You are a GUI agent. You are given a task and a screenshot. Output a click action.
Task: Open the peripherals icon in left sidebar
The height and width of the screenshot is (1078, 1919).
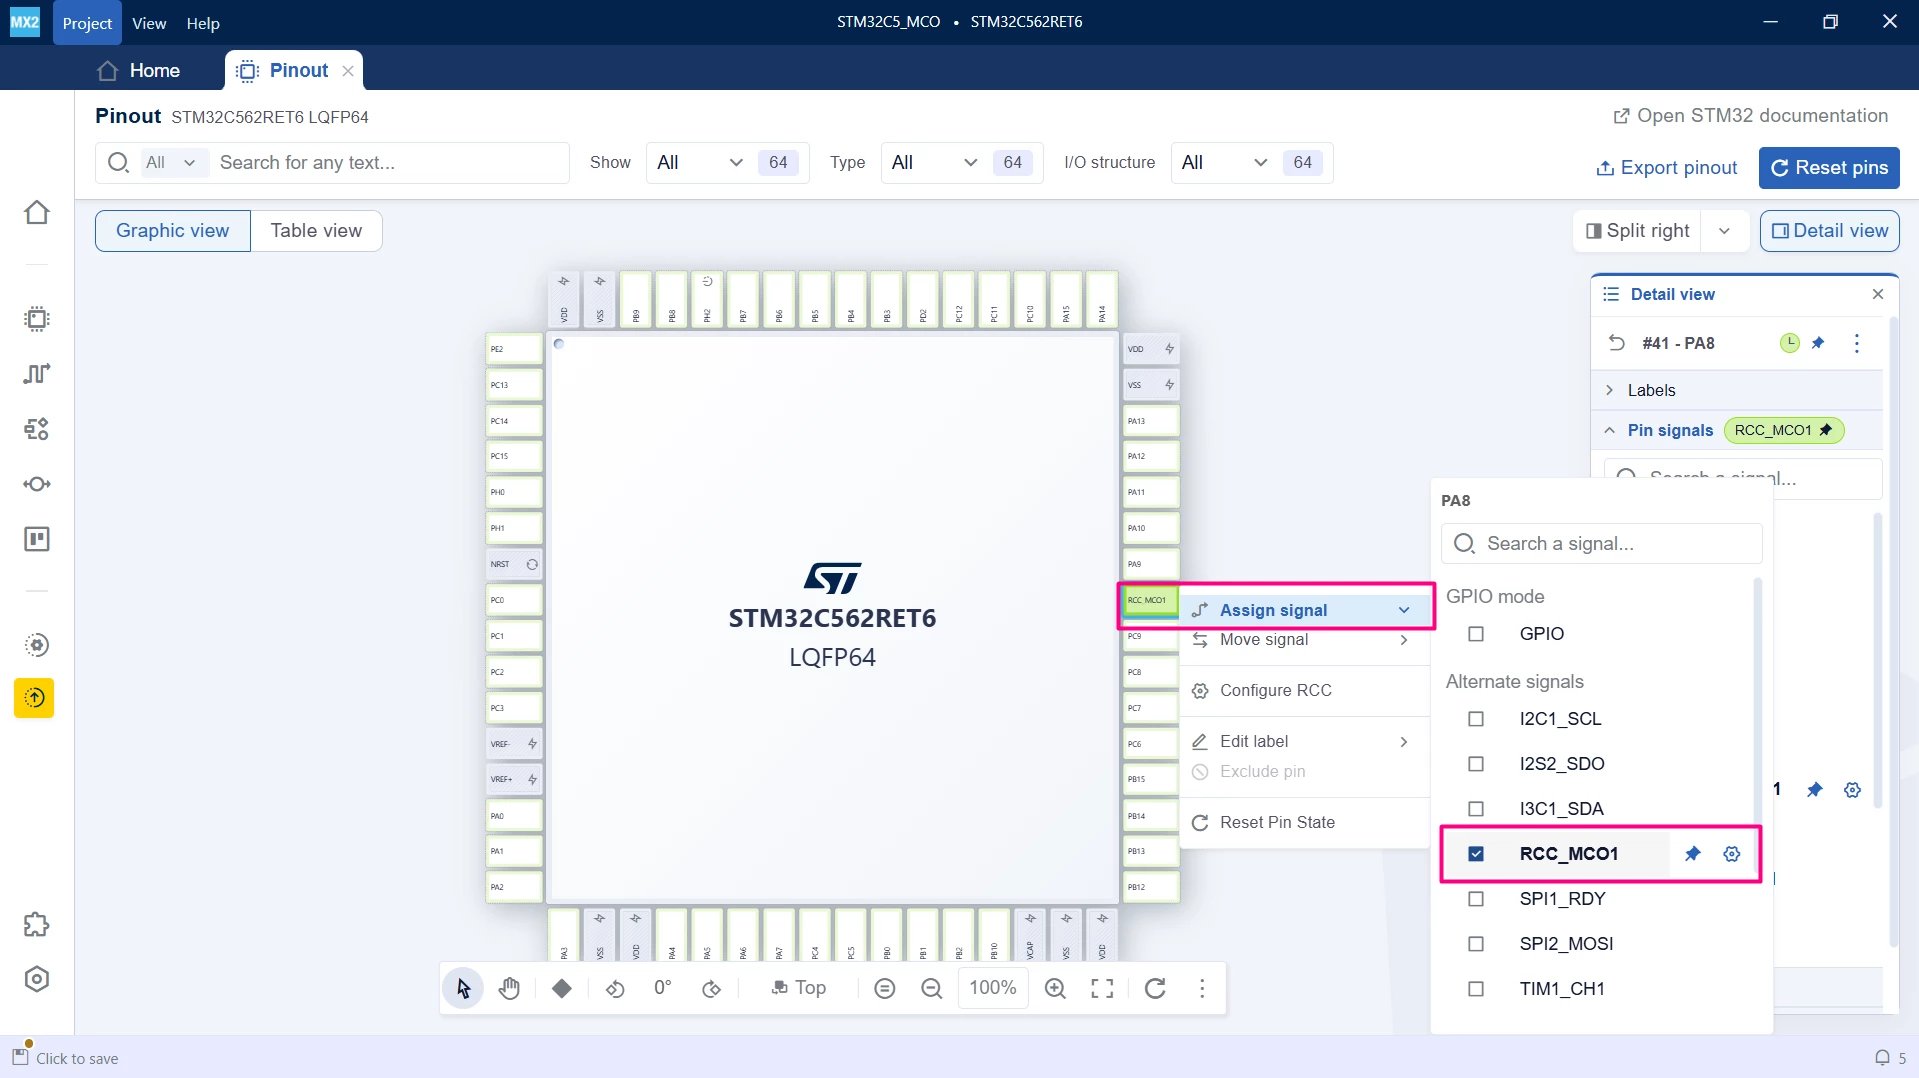coord(37,429)
